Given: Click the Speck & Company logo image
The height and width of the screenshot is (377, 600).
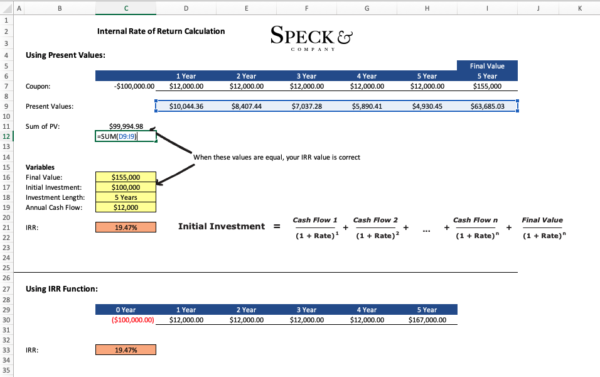Looking at the screenshot, I should coord(312,38).
